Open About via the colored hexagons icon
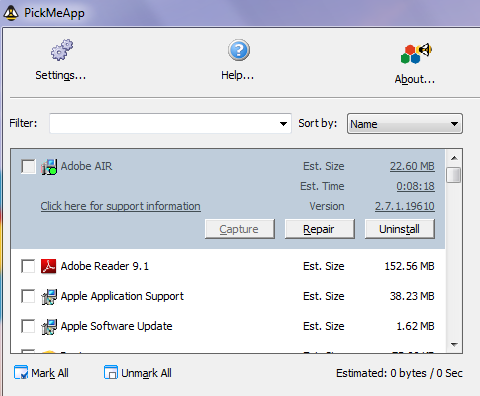The image size is (480, 396). coord(416,53)
